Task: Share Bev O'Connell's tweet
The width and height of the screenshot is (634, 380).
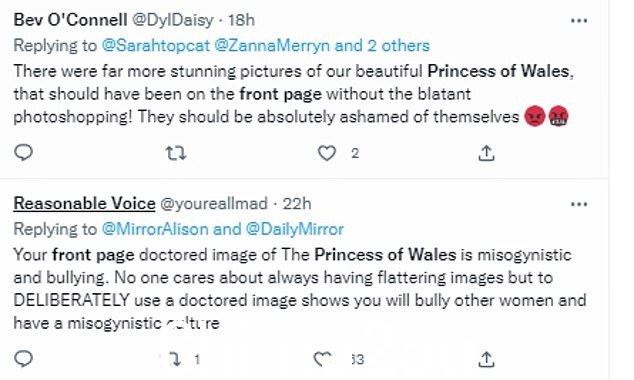Action: tap(486, 153)
